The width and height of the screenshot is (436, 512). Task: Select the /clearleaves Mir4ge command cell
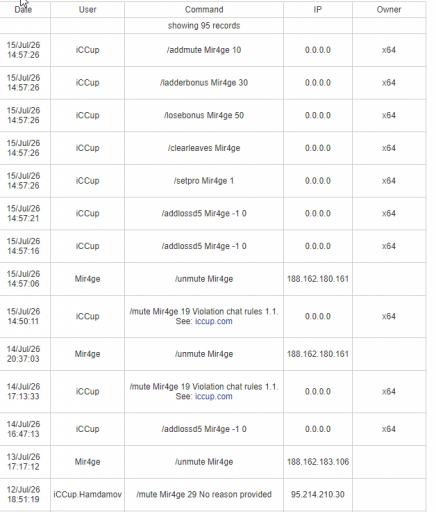[x=204, y=148]
